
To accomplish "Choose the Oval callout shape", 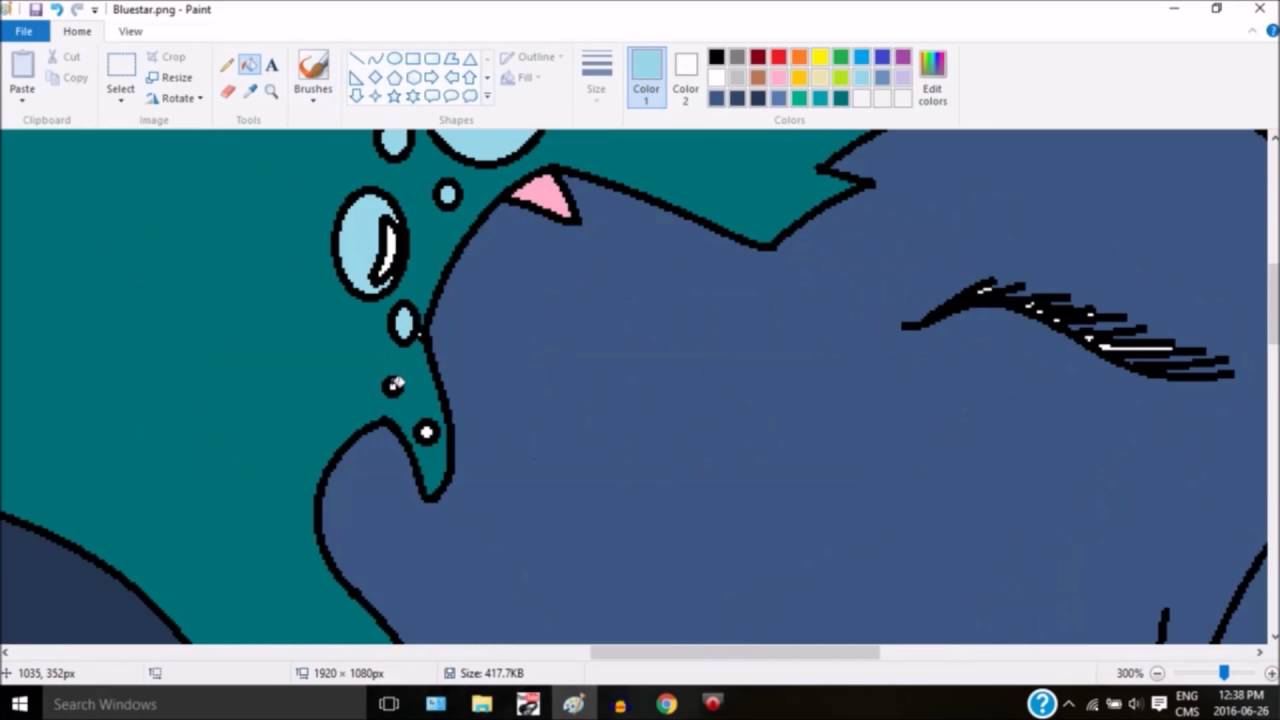I will click(451, 96).
